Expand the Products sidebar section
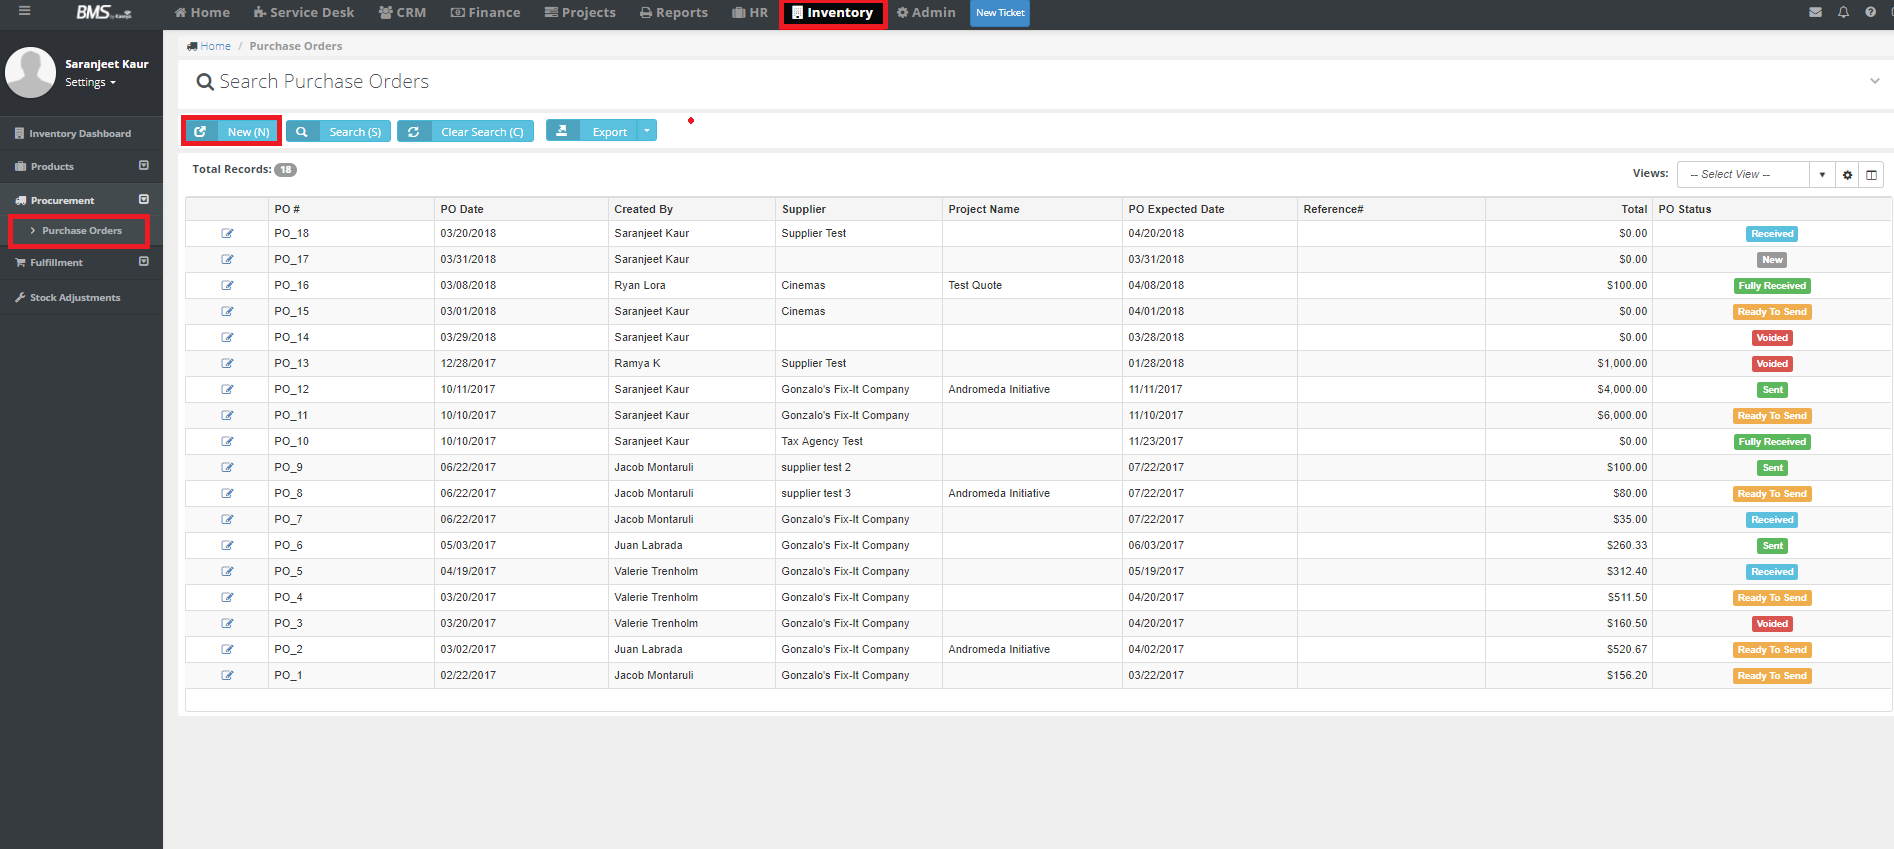The image size is (1894, 849). 143,166
